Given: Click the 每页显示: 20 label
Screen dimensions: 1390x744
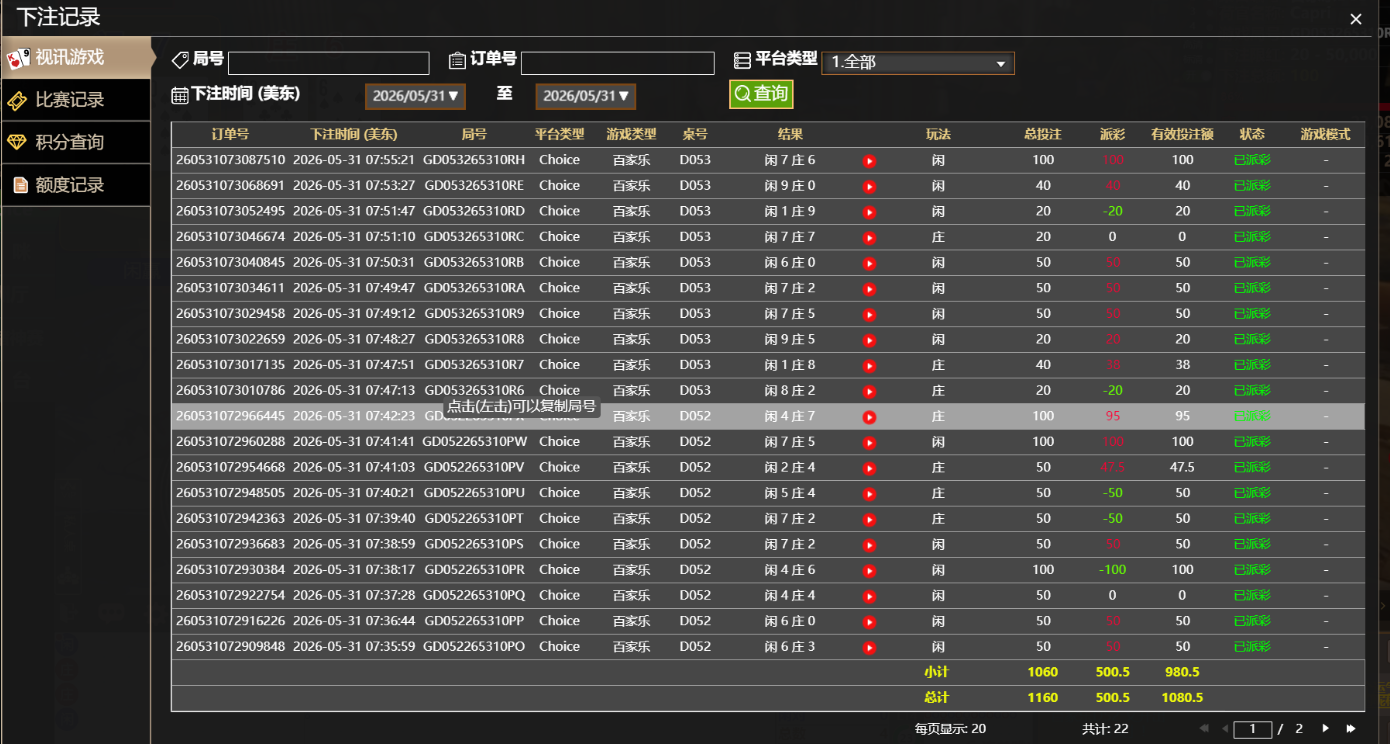Looking at the screenshot, I should pyautogui.click(x=950, y=729).
